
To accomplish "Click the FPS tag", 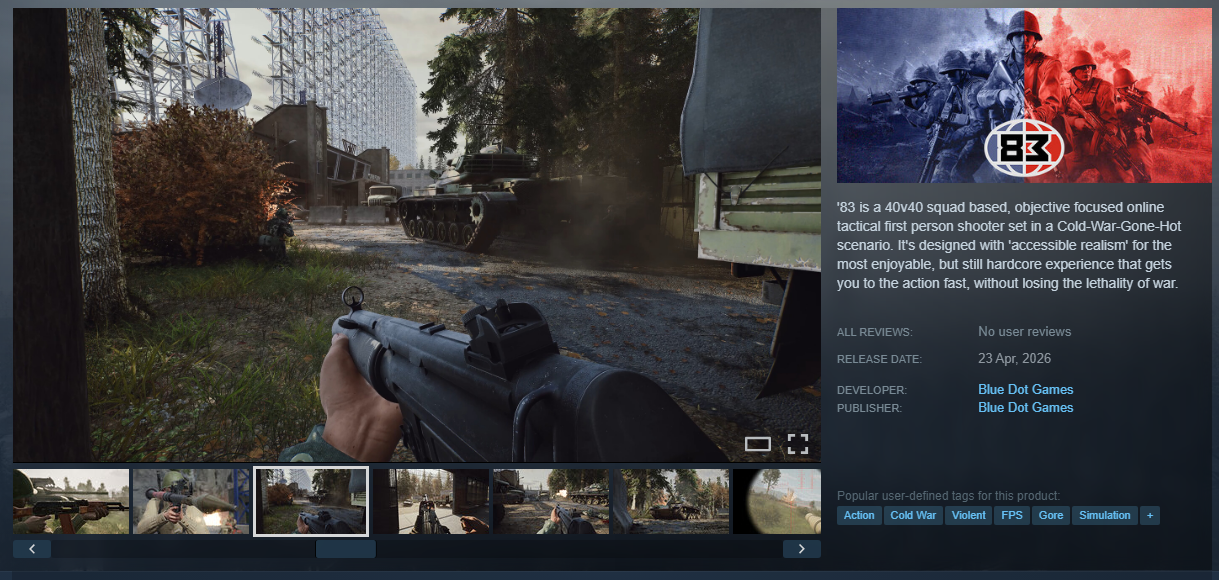I will pos(1010,516).
